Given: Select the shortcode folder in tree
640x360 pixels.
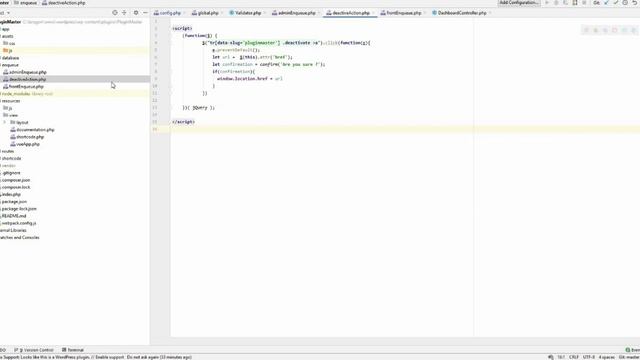Looking at the screenshot, I should tap(11, 158).
